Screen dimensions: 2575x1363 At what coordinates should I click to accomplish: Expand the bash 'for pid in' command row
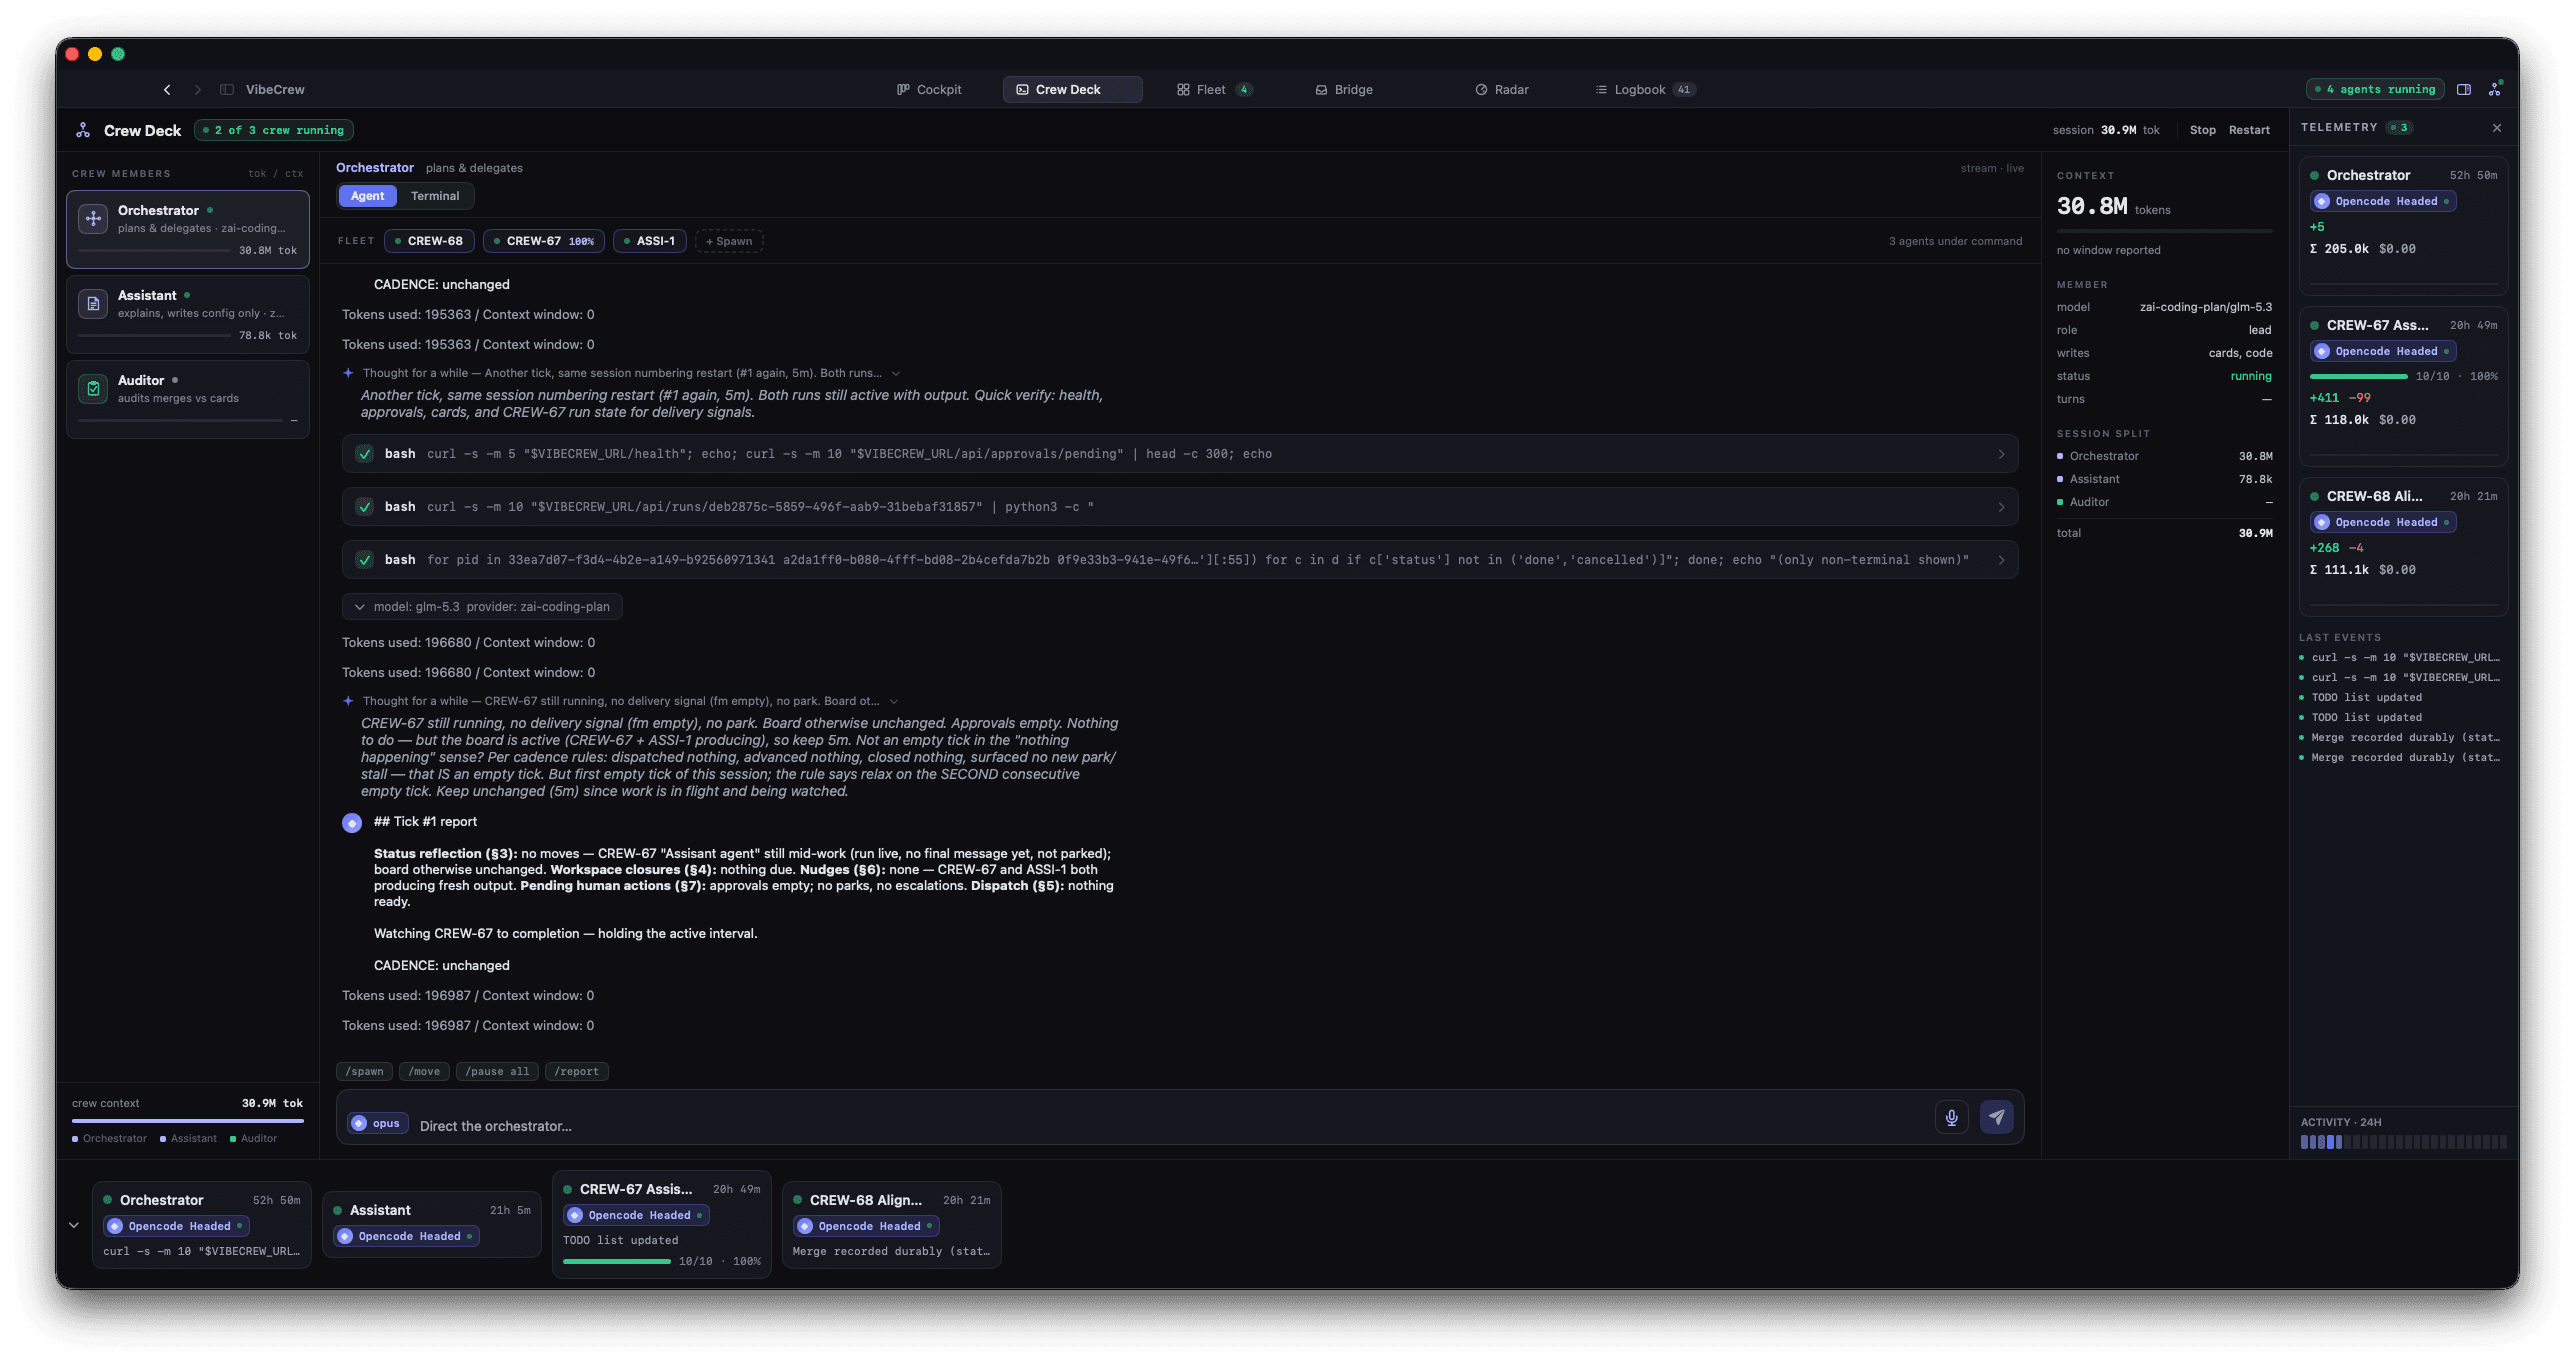click(2001, 560)
